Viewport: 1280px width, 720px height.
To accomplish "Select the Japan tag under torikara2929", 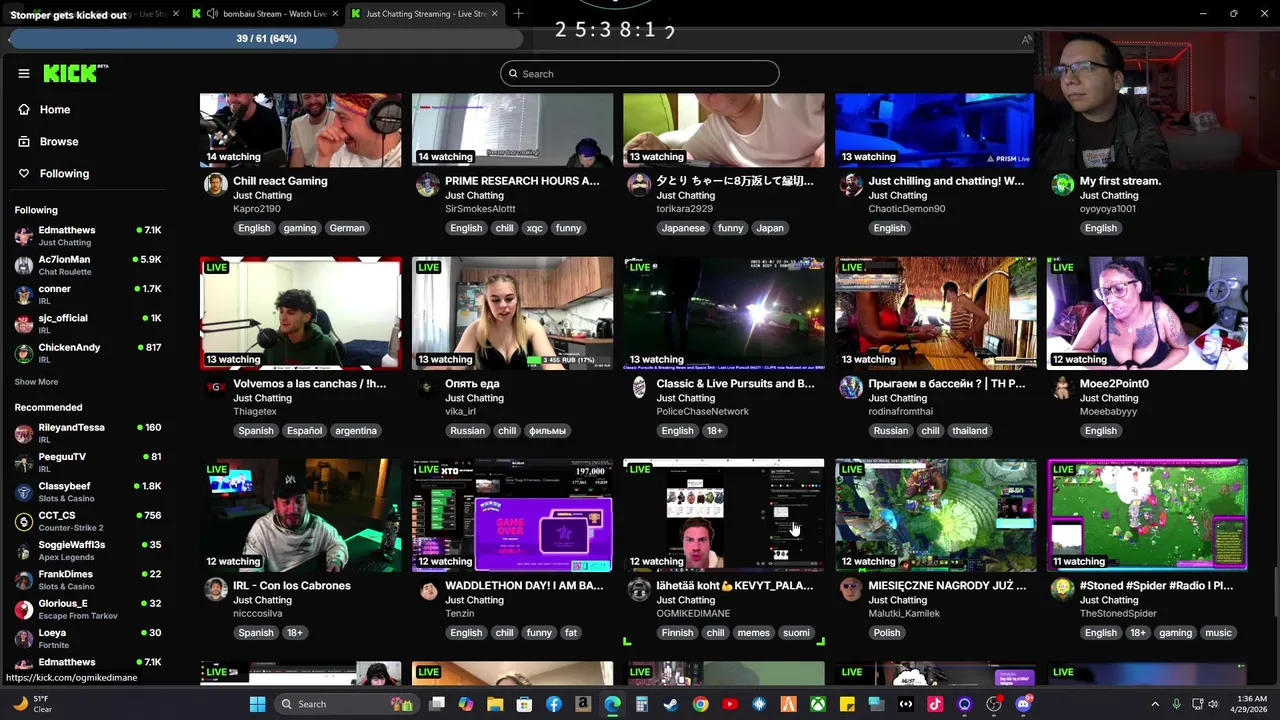I will pyautogui.click(x=770, y=228).
